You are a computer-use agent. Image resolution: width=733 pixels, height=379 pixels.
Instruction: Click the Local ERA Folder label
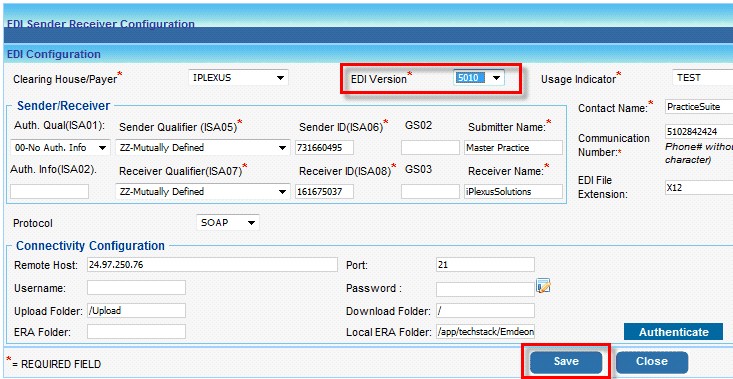[388, 332]
